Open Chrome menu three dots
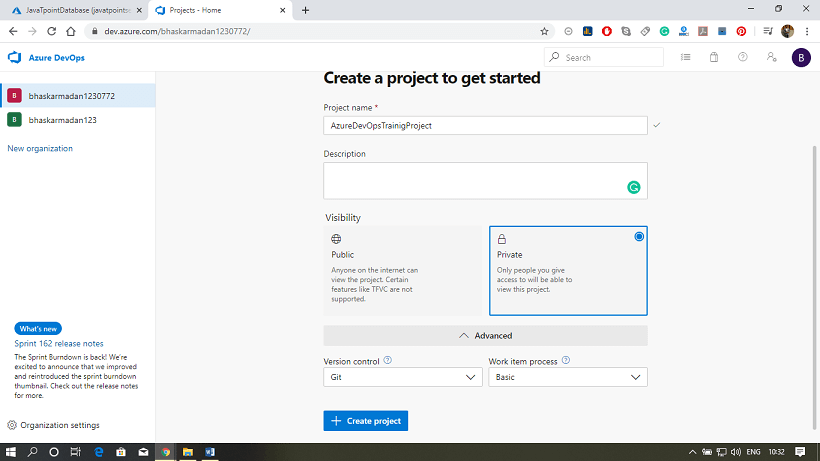This screenshot has height=461, width=820. 807,31
